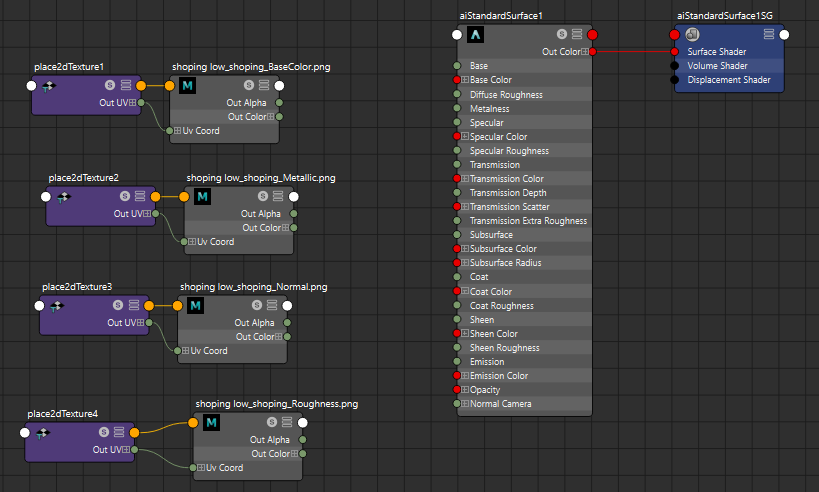Expand the Out Color plus on aiStandardSurface1
The image size is (819, 492).
(x=584, y=52)
